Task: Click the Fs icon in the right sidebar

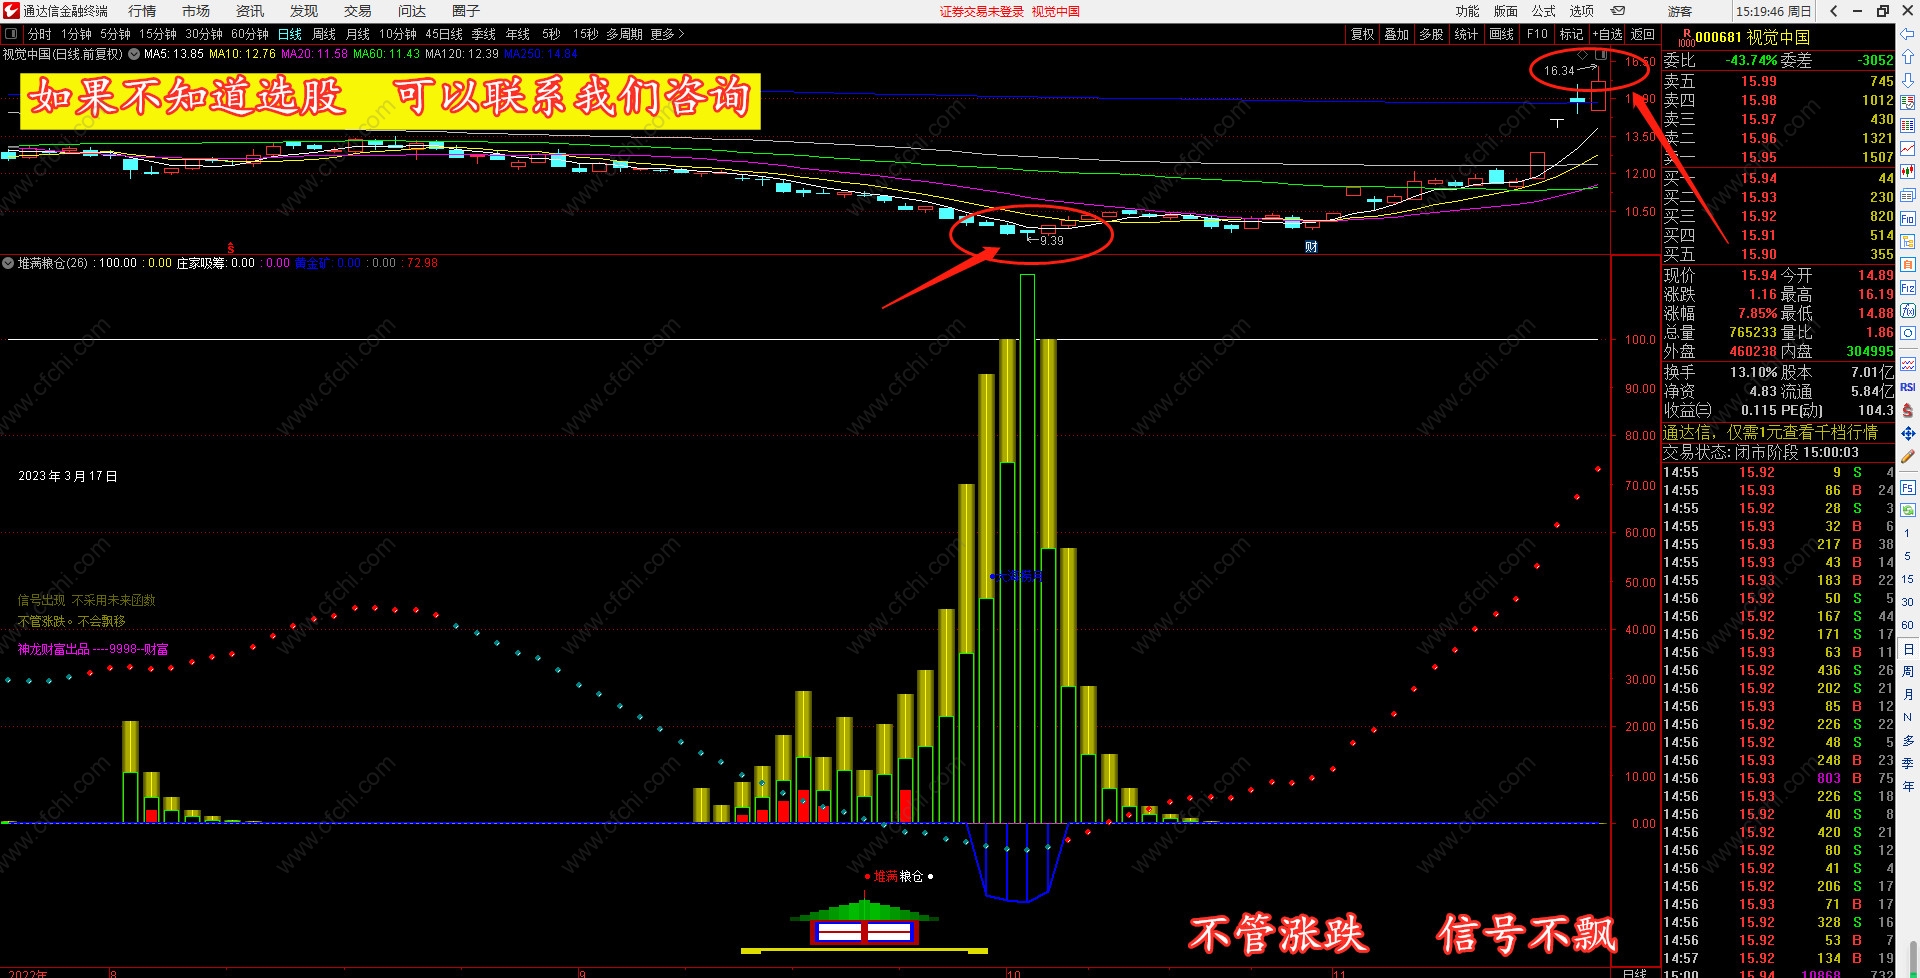Action: click(x=1907, y=488)
